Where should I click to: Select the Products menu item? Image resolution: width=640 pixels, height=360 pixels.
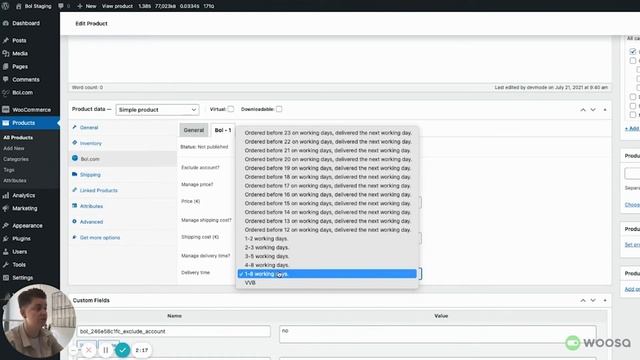click(x=30, y=123)
